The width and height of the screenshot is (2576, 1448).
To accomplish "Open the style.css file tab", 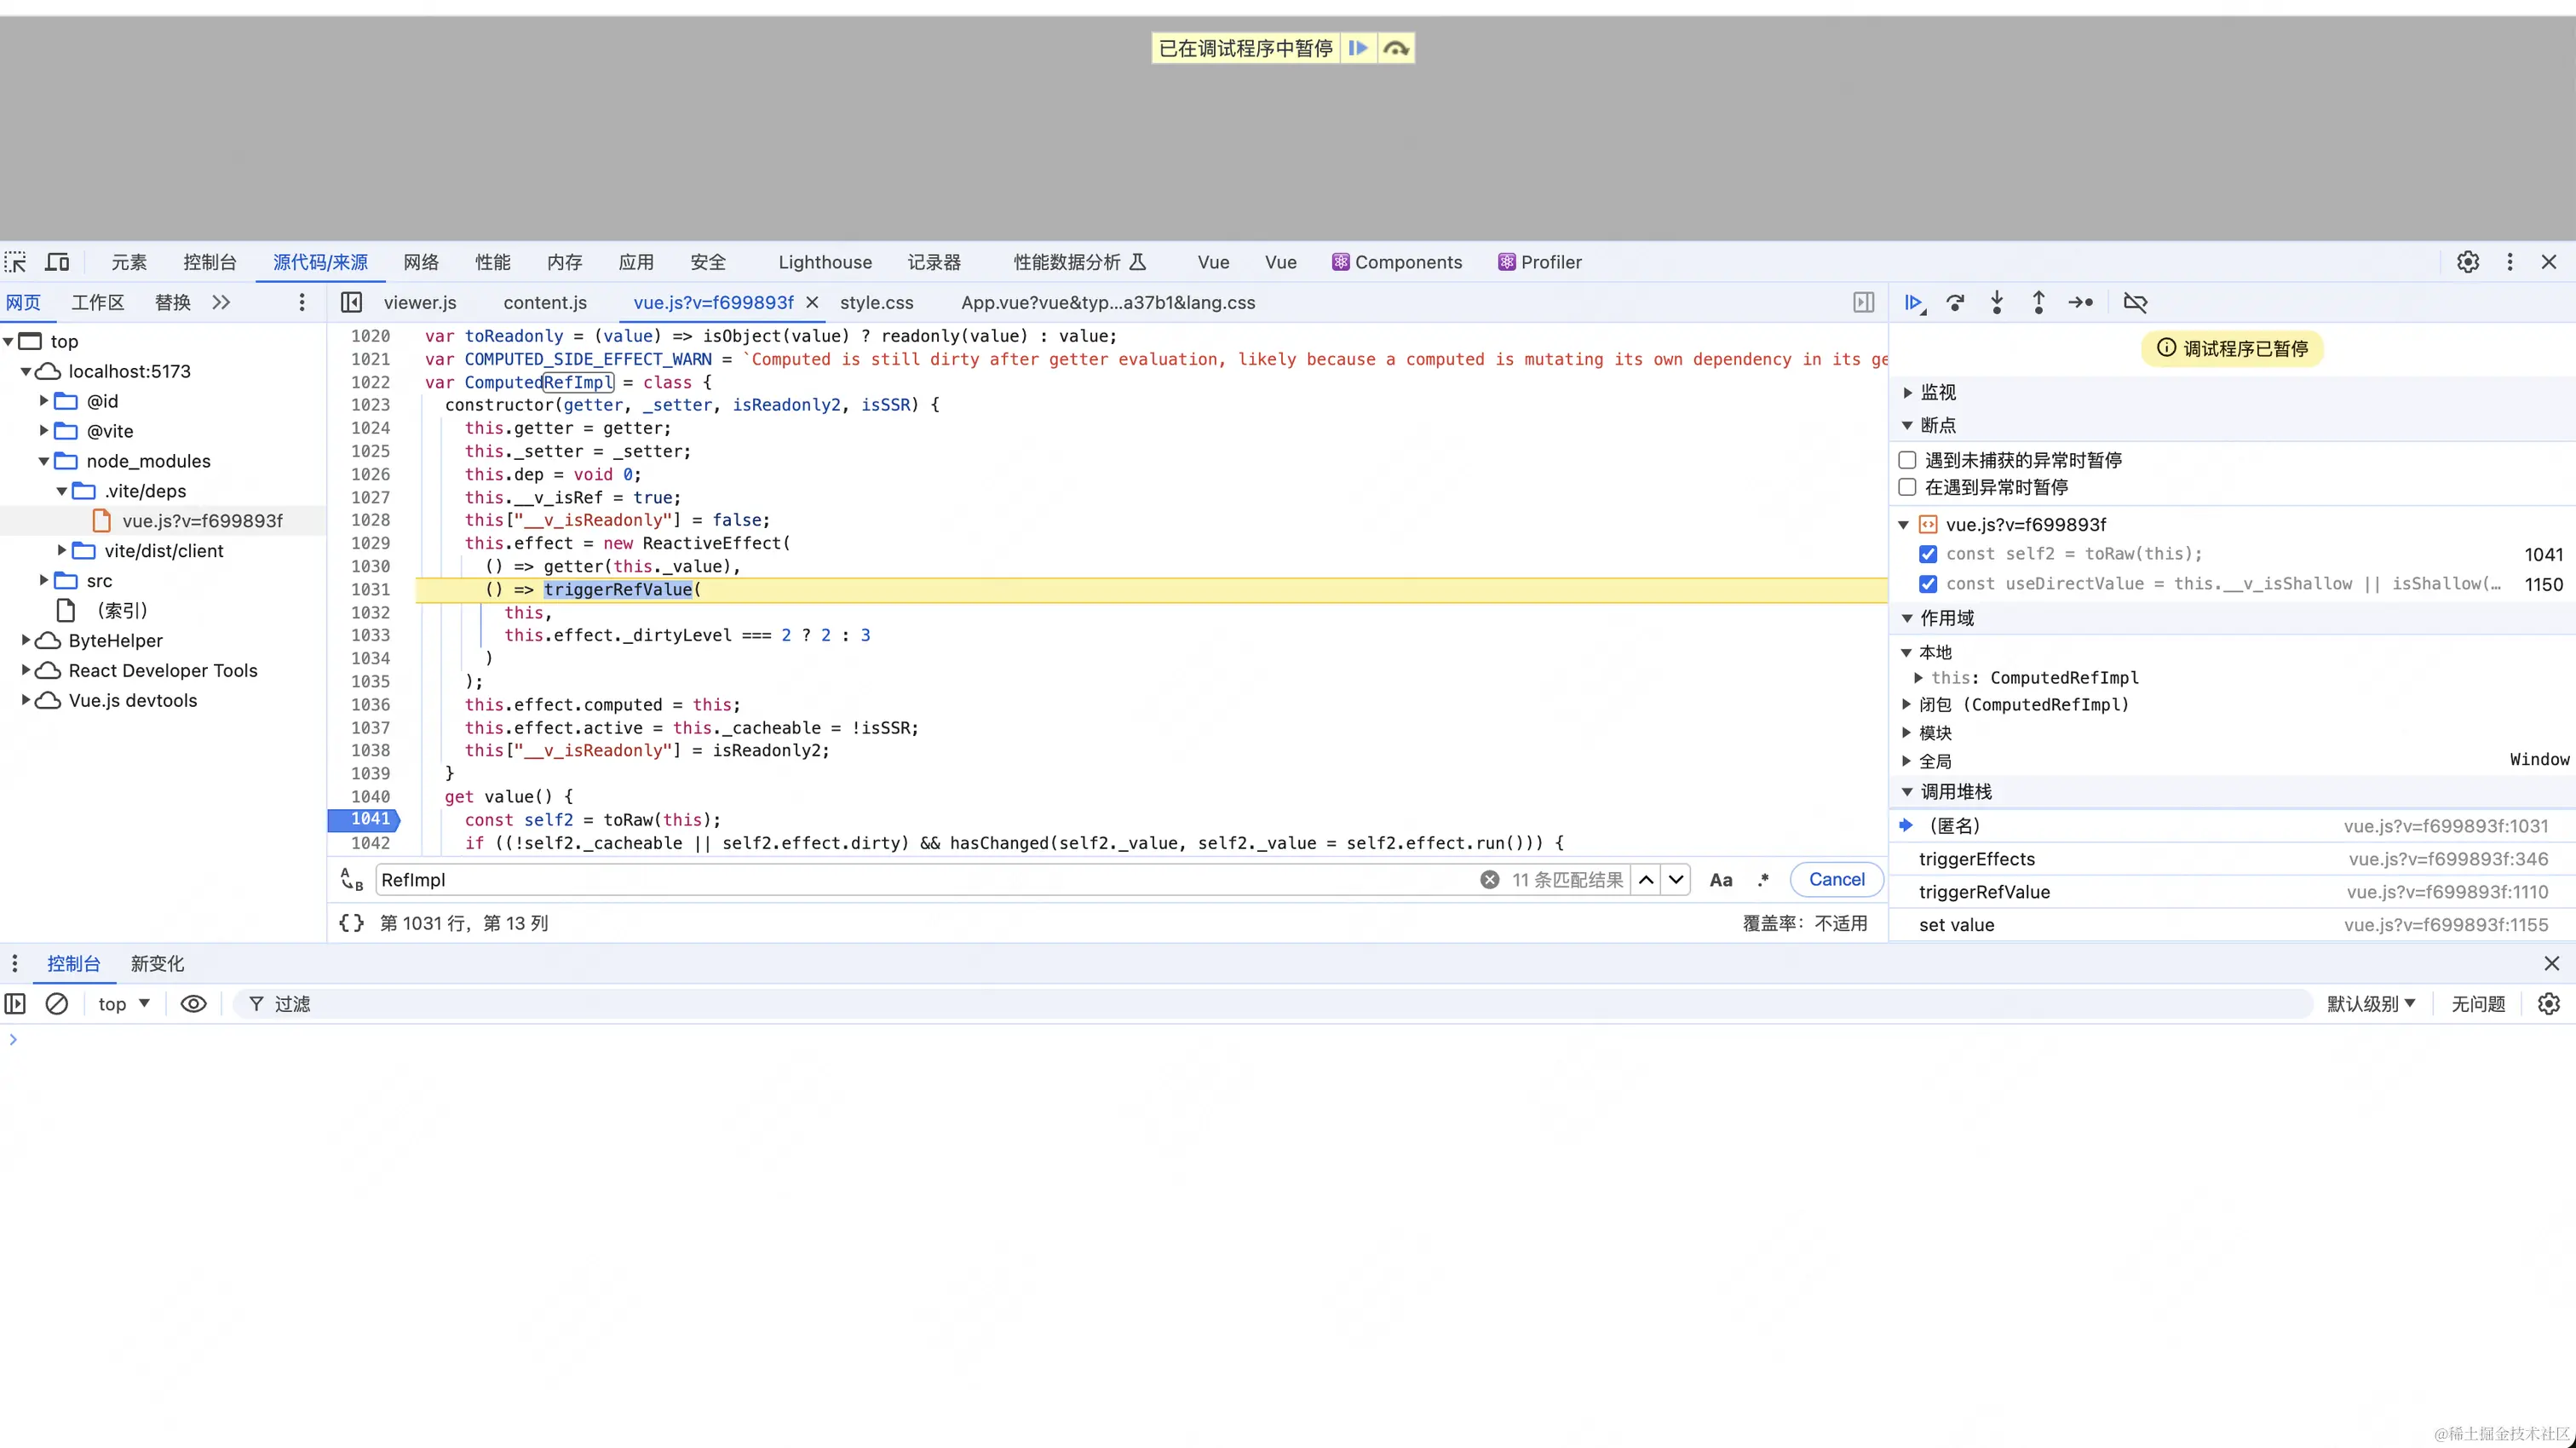I will (x=876, y=302).
